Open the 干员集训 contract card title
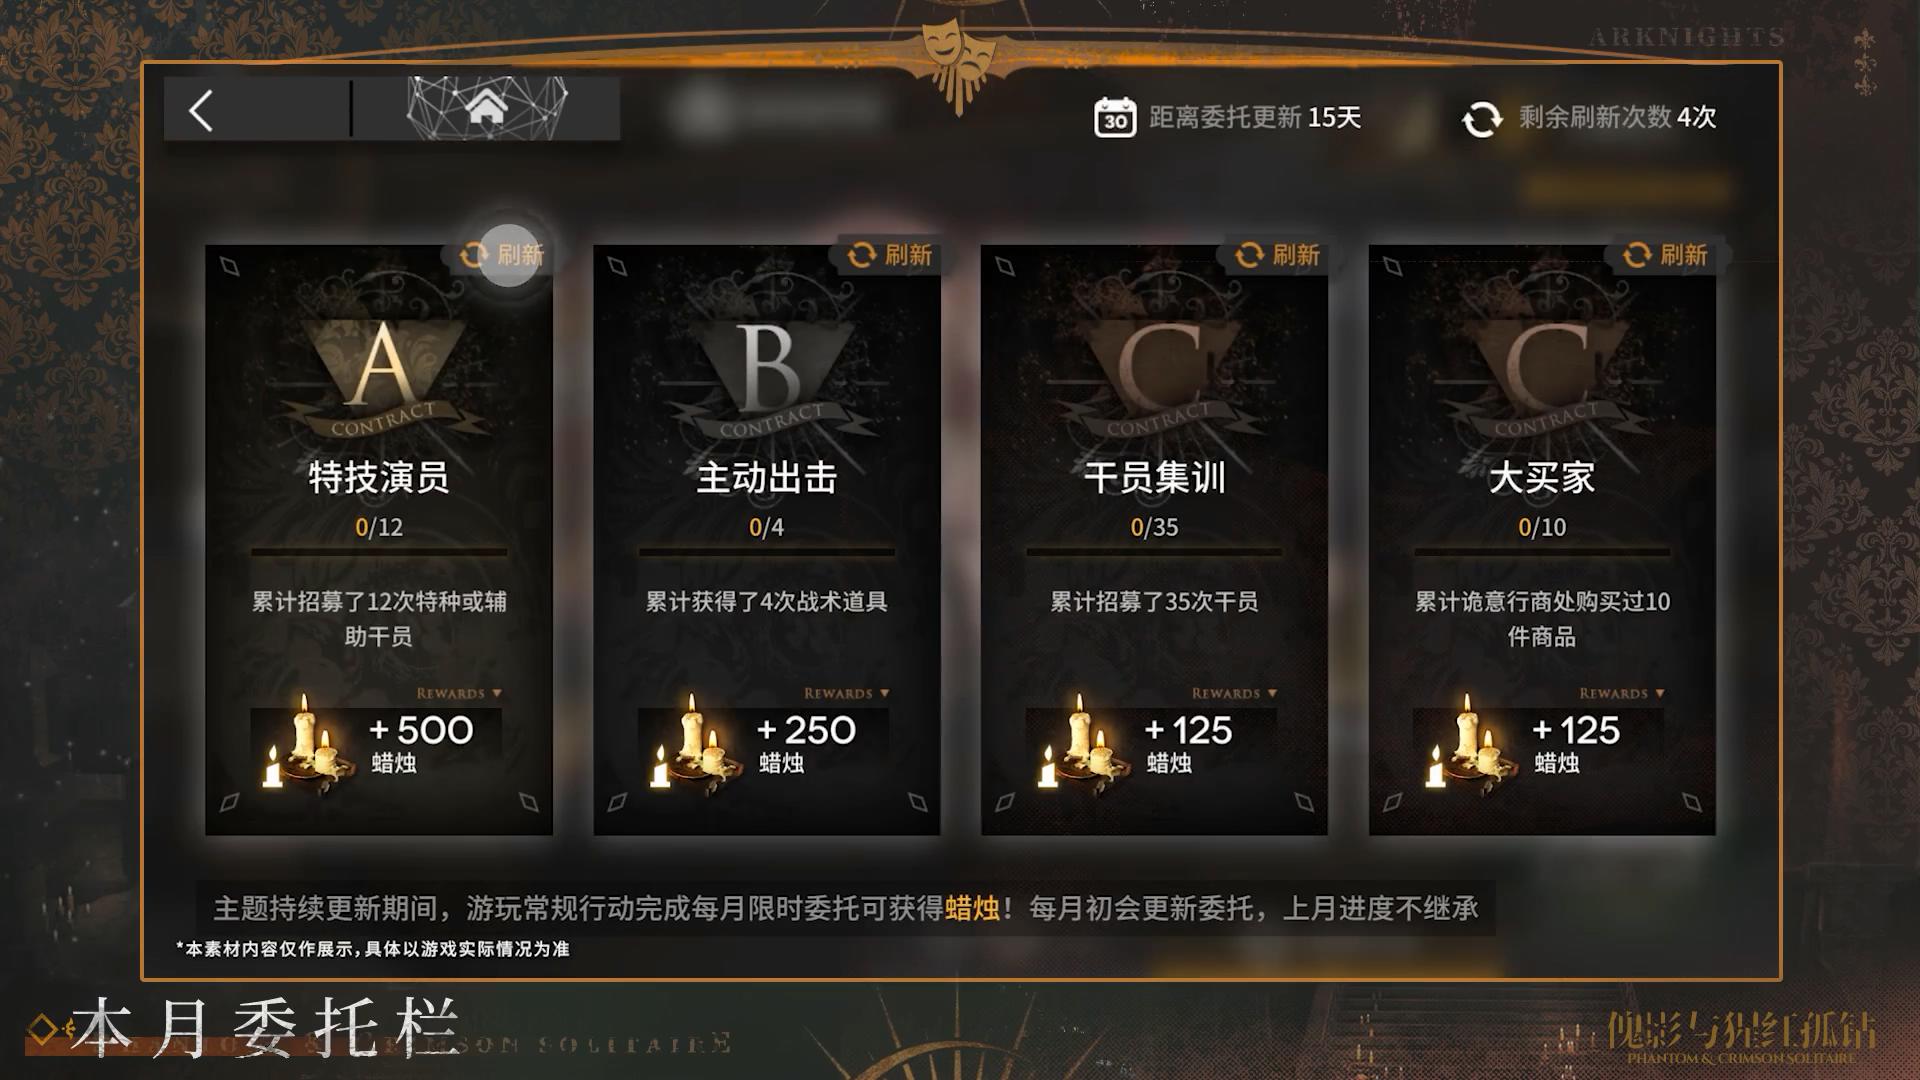This screenshot has width=1920, height=1080. tap(1155, 478)
